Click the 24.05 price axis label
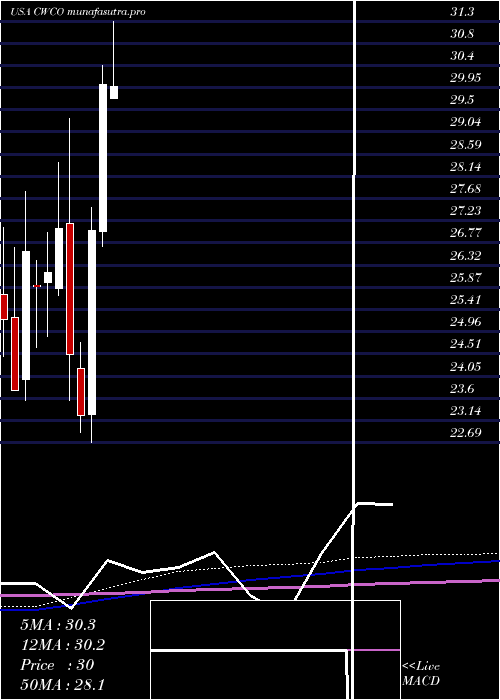 pyautogui.click(x=465, y=367)
